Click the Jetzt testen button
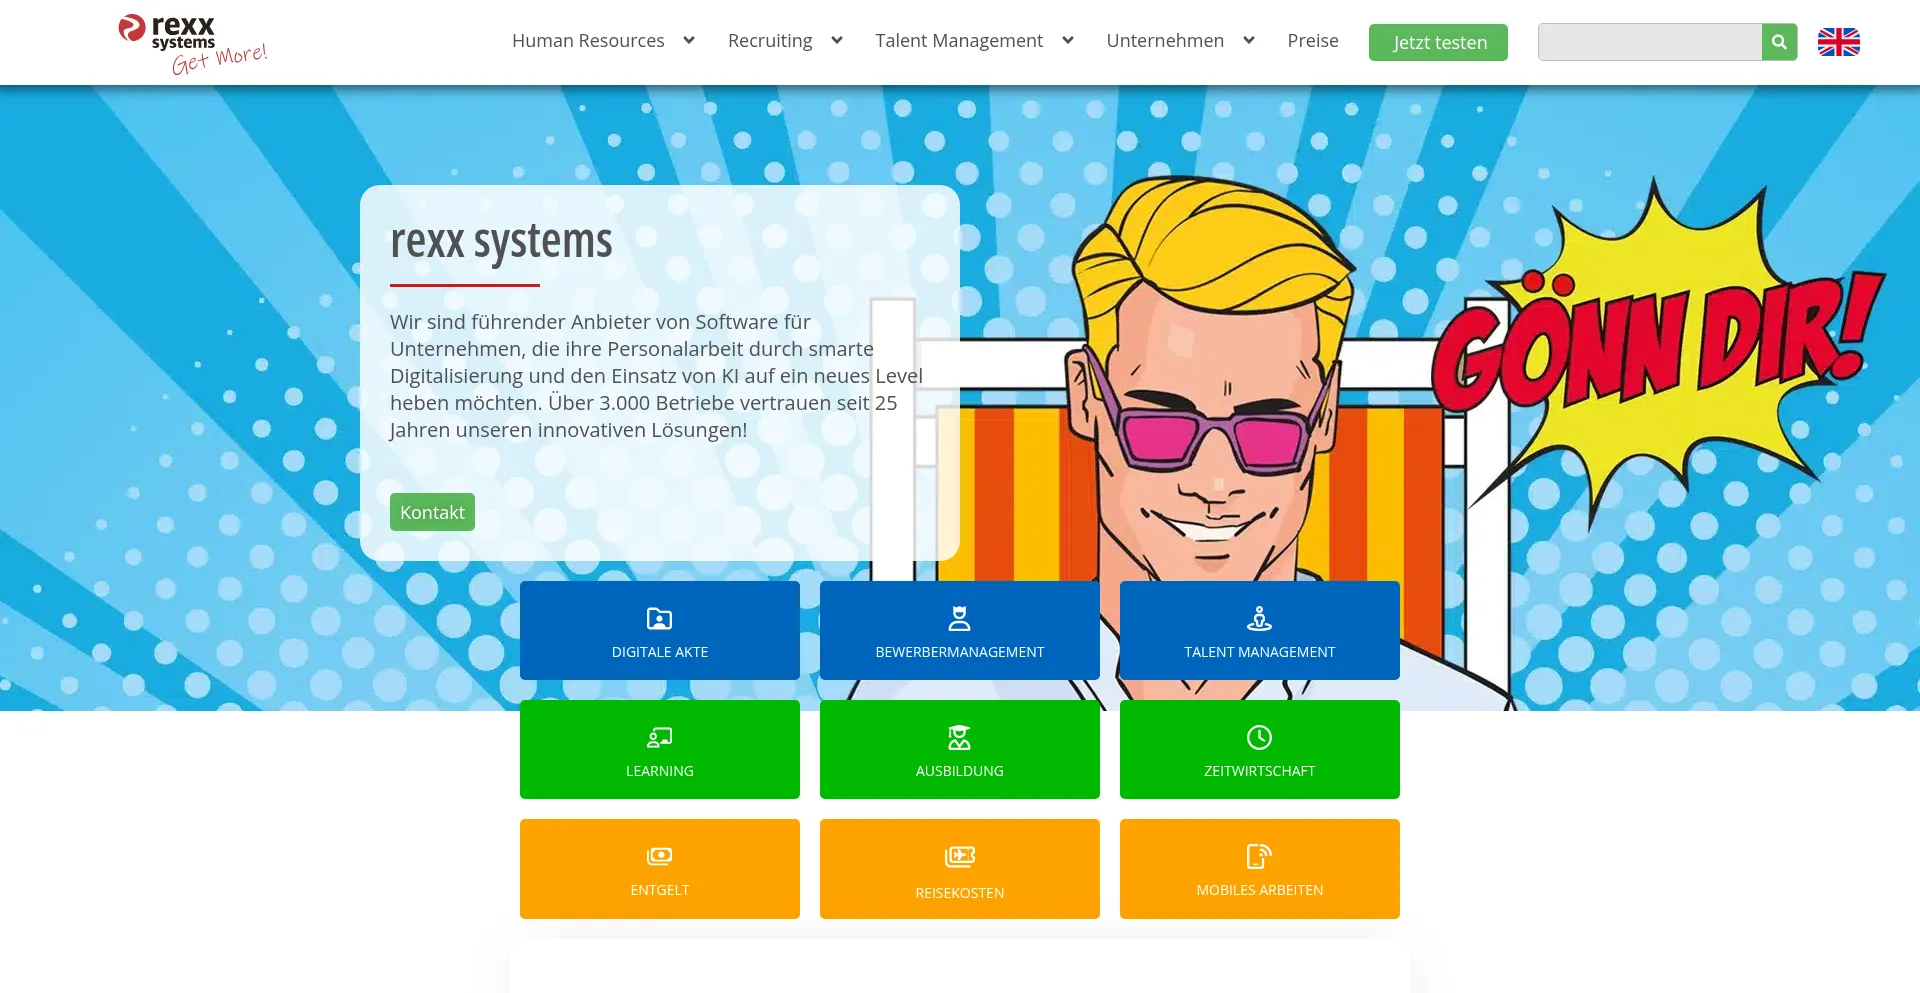The image size is (1920, 993). [x=1438, y=42]
